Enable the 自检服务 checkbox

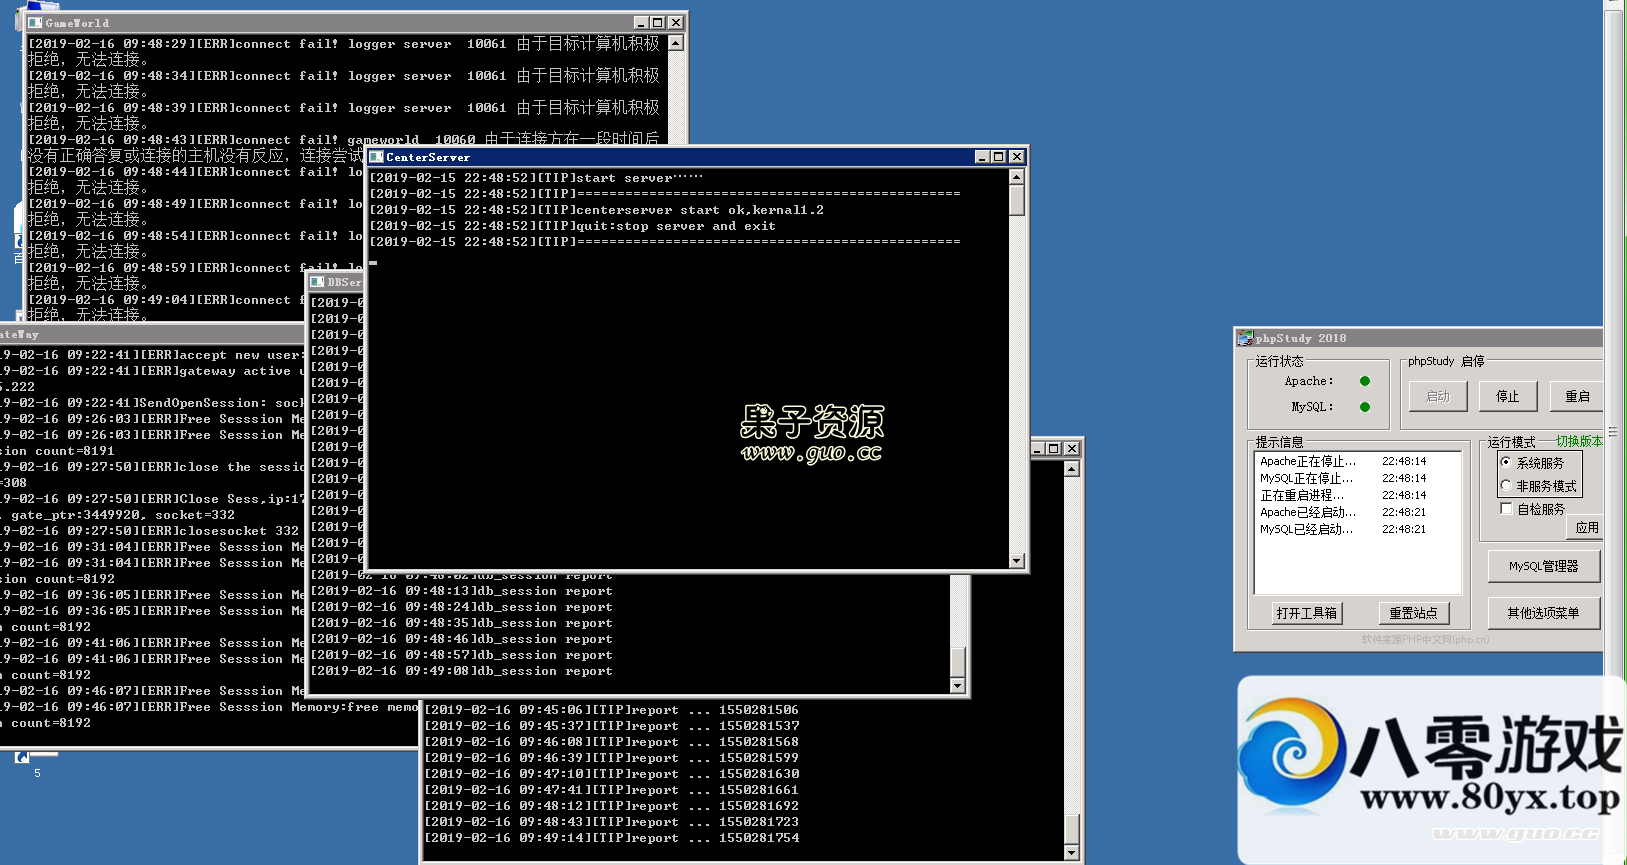click(x=1506, y=509)
